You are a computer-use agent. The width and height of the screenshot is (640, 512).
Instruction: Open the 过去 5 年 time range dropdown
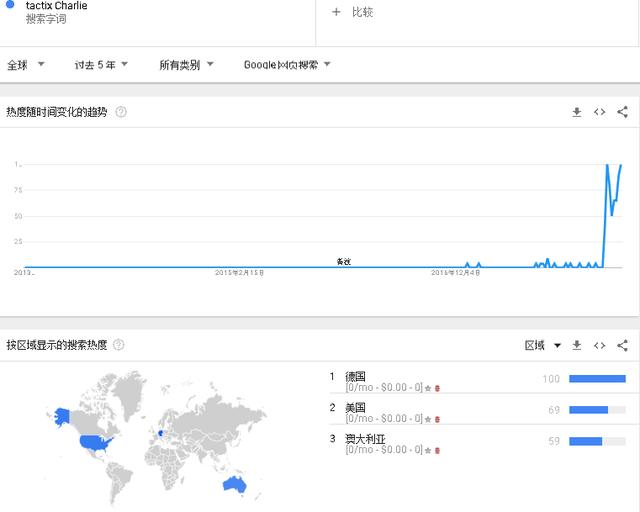101,65
